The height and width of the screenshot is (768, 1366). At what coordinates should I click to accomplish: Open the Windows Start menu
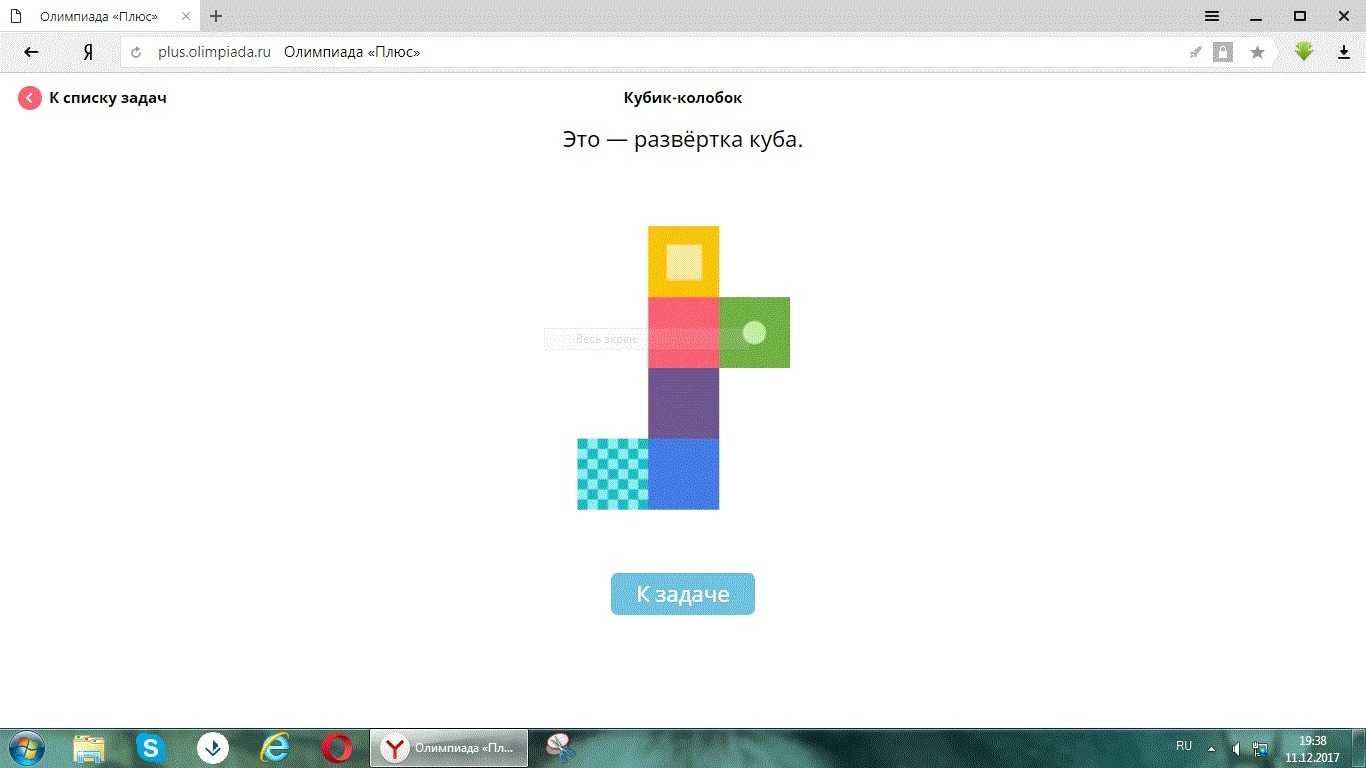(x=26, y=748)
